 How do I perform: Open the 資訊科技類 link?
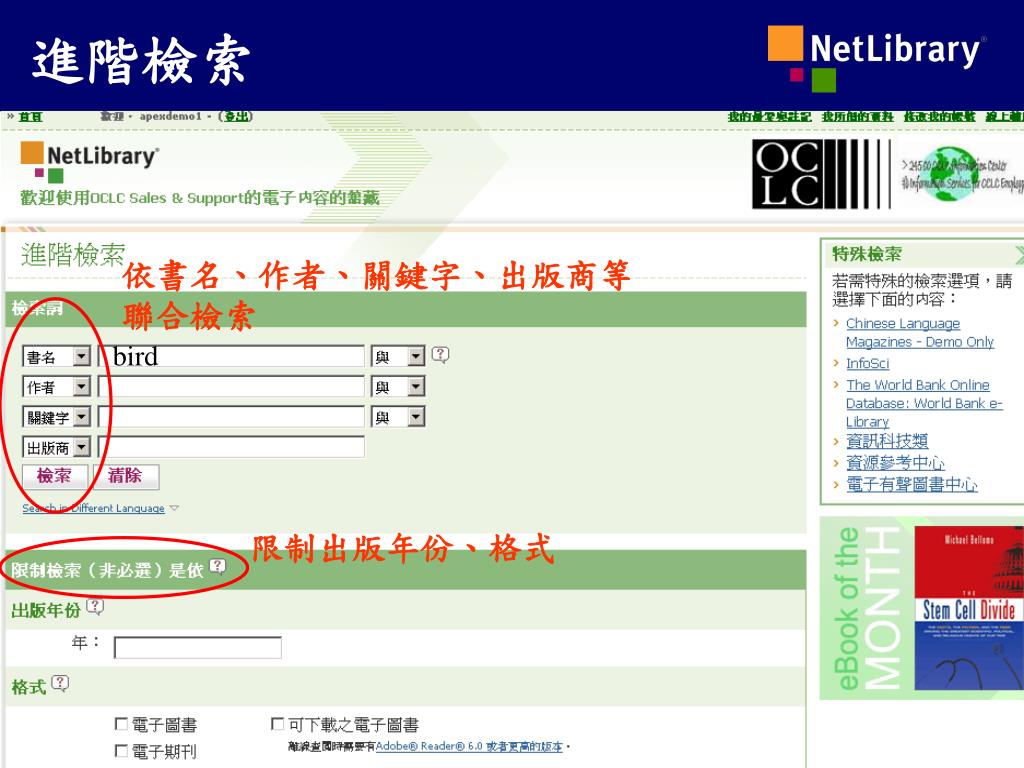(887, 441)
